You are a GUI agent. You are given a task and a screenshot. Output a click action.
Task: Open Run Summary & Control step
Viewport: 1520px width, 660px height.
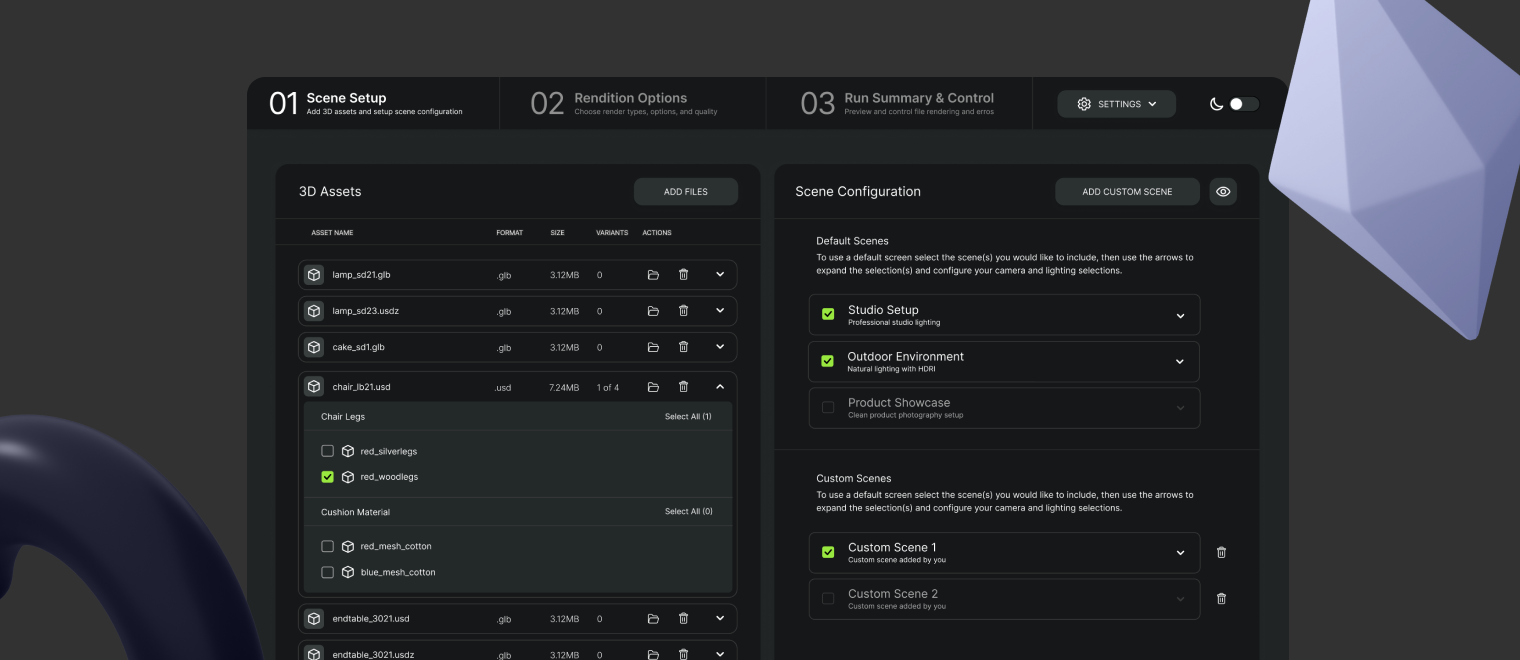tap(900, 103)
